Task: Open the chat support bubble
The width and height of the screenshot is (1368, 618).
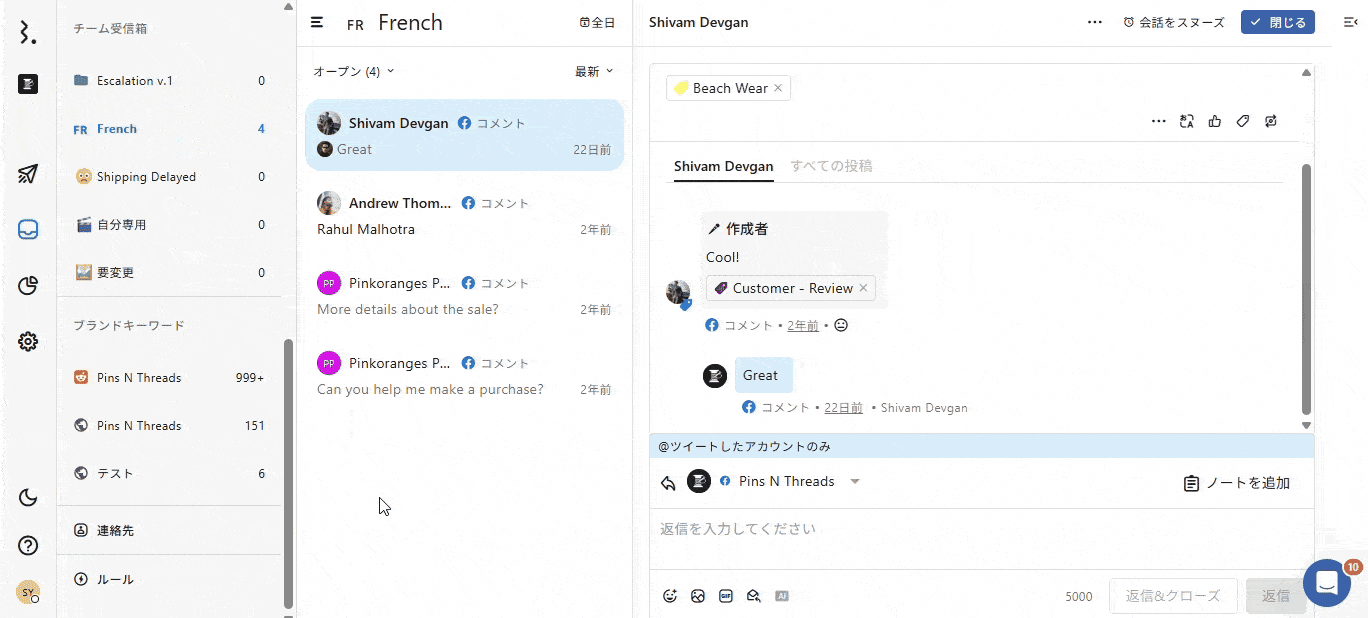Action: 1326,583
